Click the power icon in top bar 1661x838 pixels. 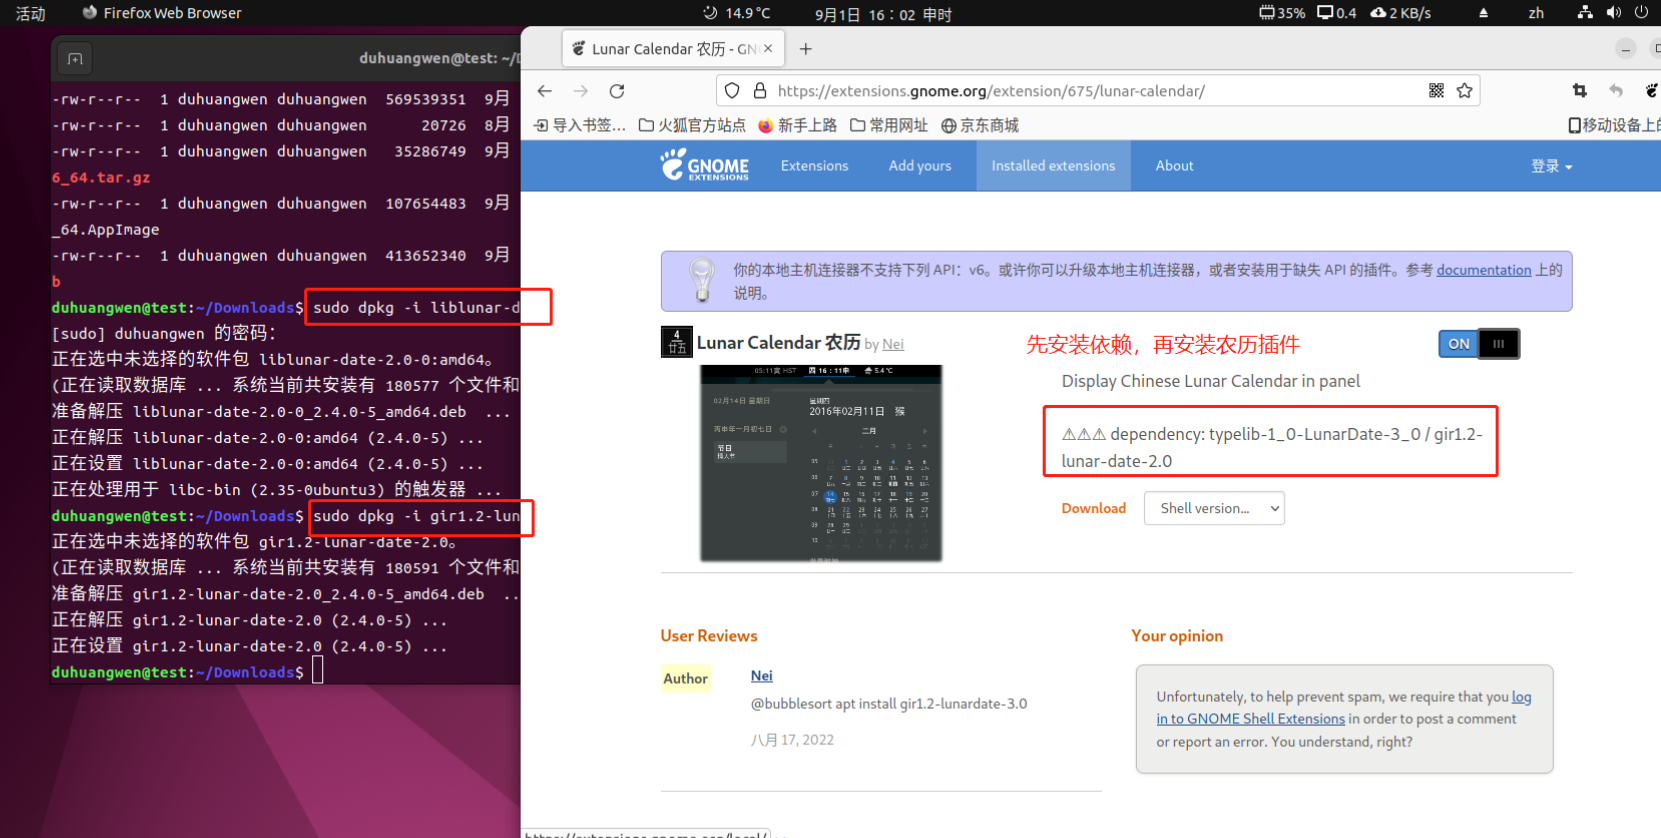point(1641,13)
